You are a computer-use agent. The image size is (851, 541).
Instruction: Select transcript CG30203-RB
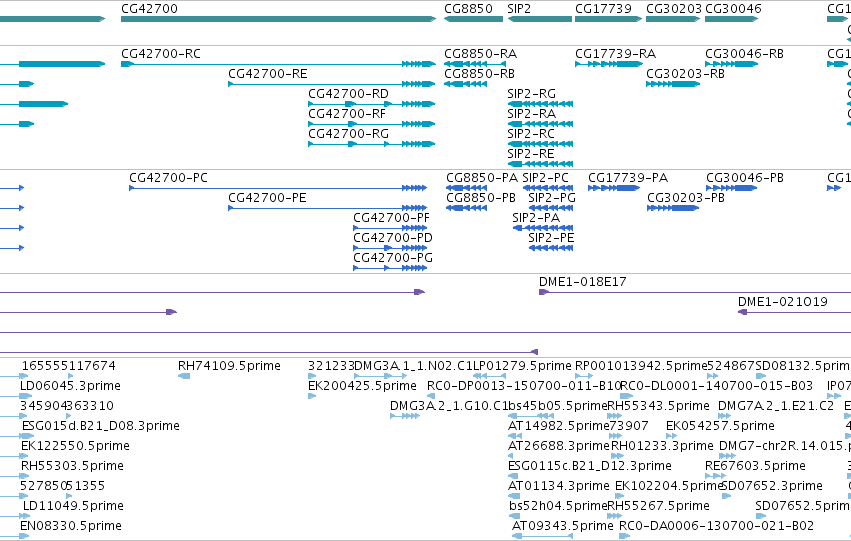click(673, 84)
